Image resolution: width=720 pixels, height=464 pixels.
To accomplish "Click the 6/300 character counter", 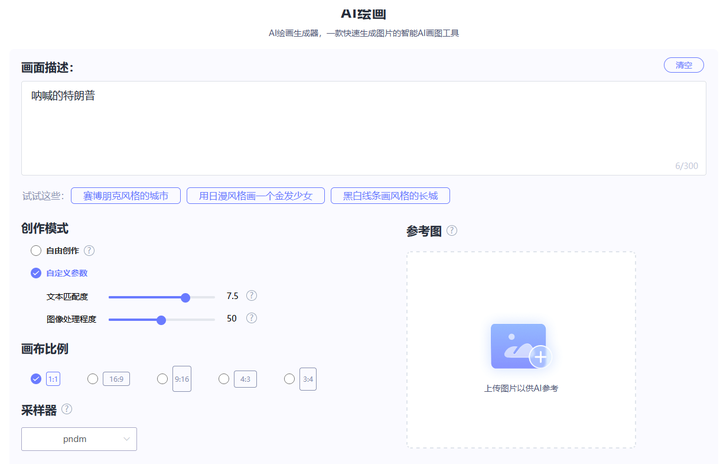I will (x=686, y=166).
